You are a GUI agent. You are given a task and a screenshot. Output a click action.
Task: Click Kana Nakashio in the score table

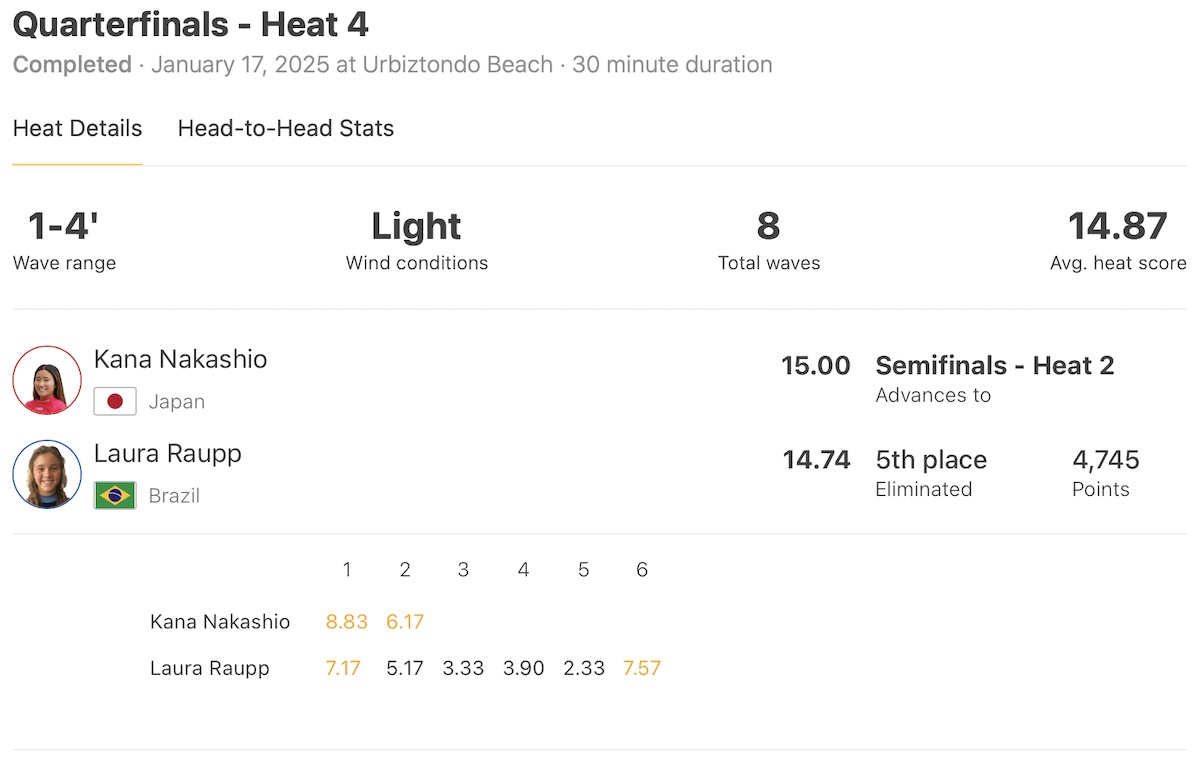click(220, 622)
